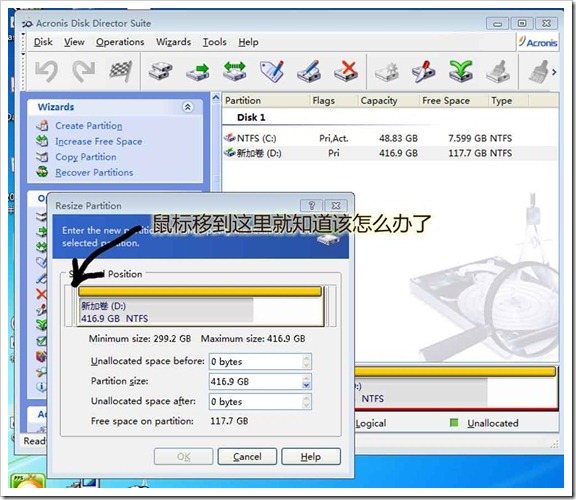Click the Resize Partition dialog question-mark button
576x500 pixels.
click(311, 205)
